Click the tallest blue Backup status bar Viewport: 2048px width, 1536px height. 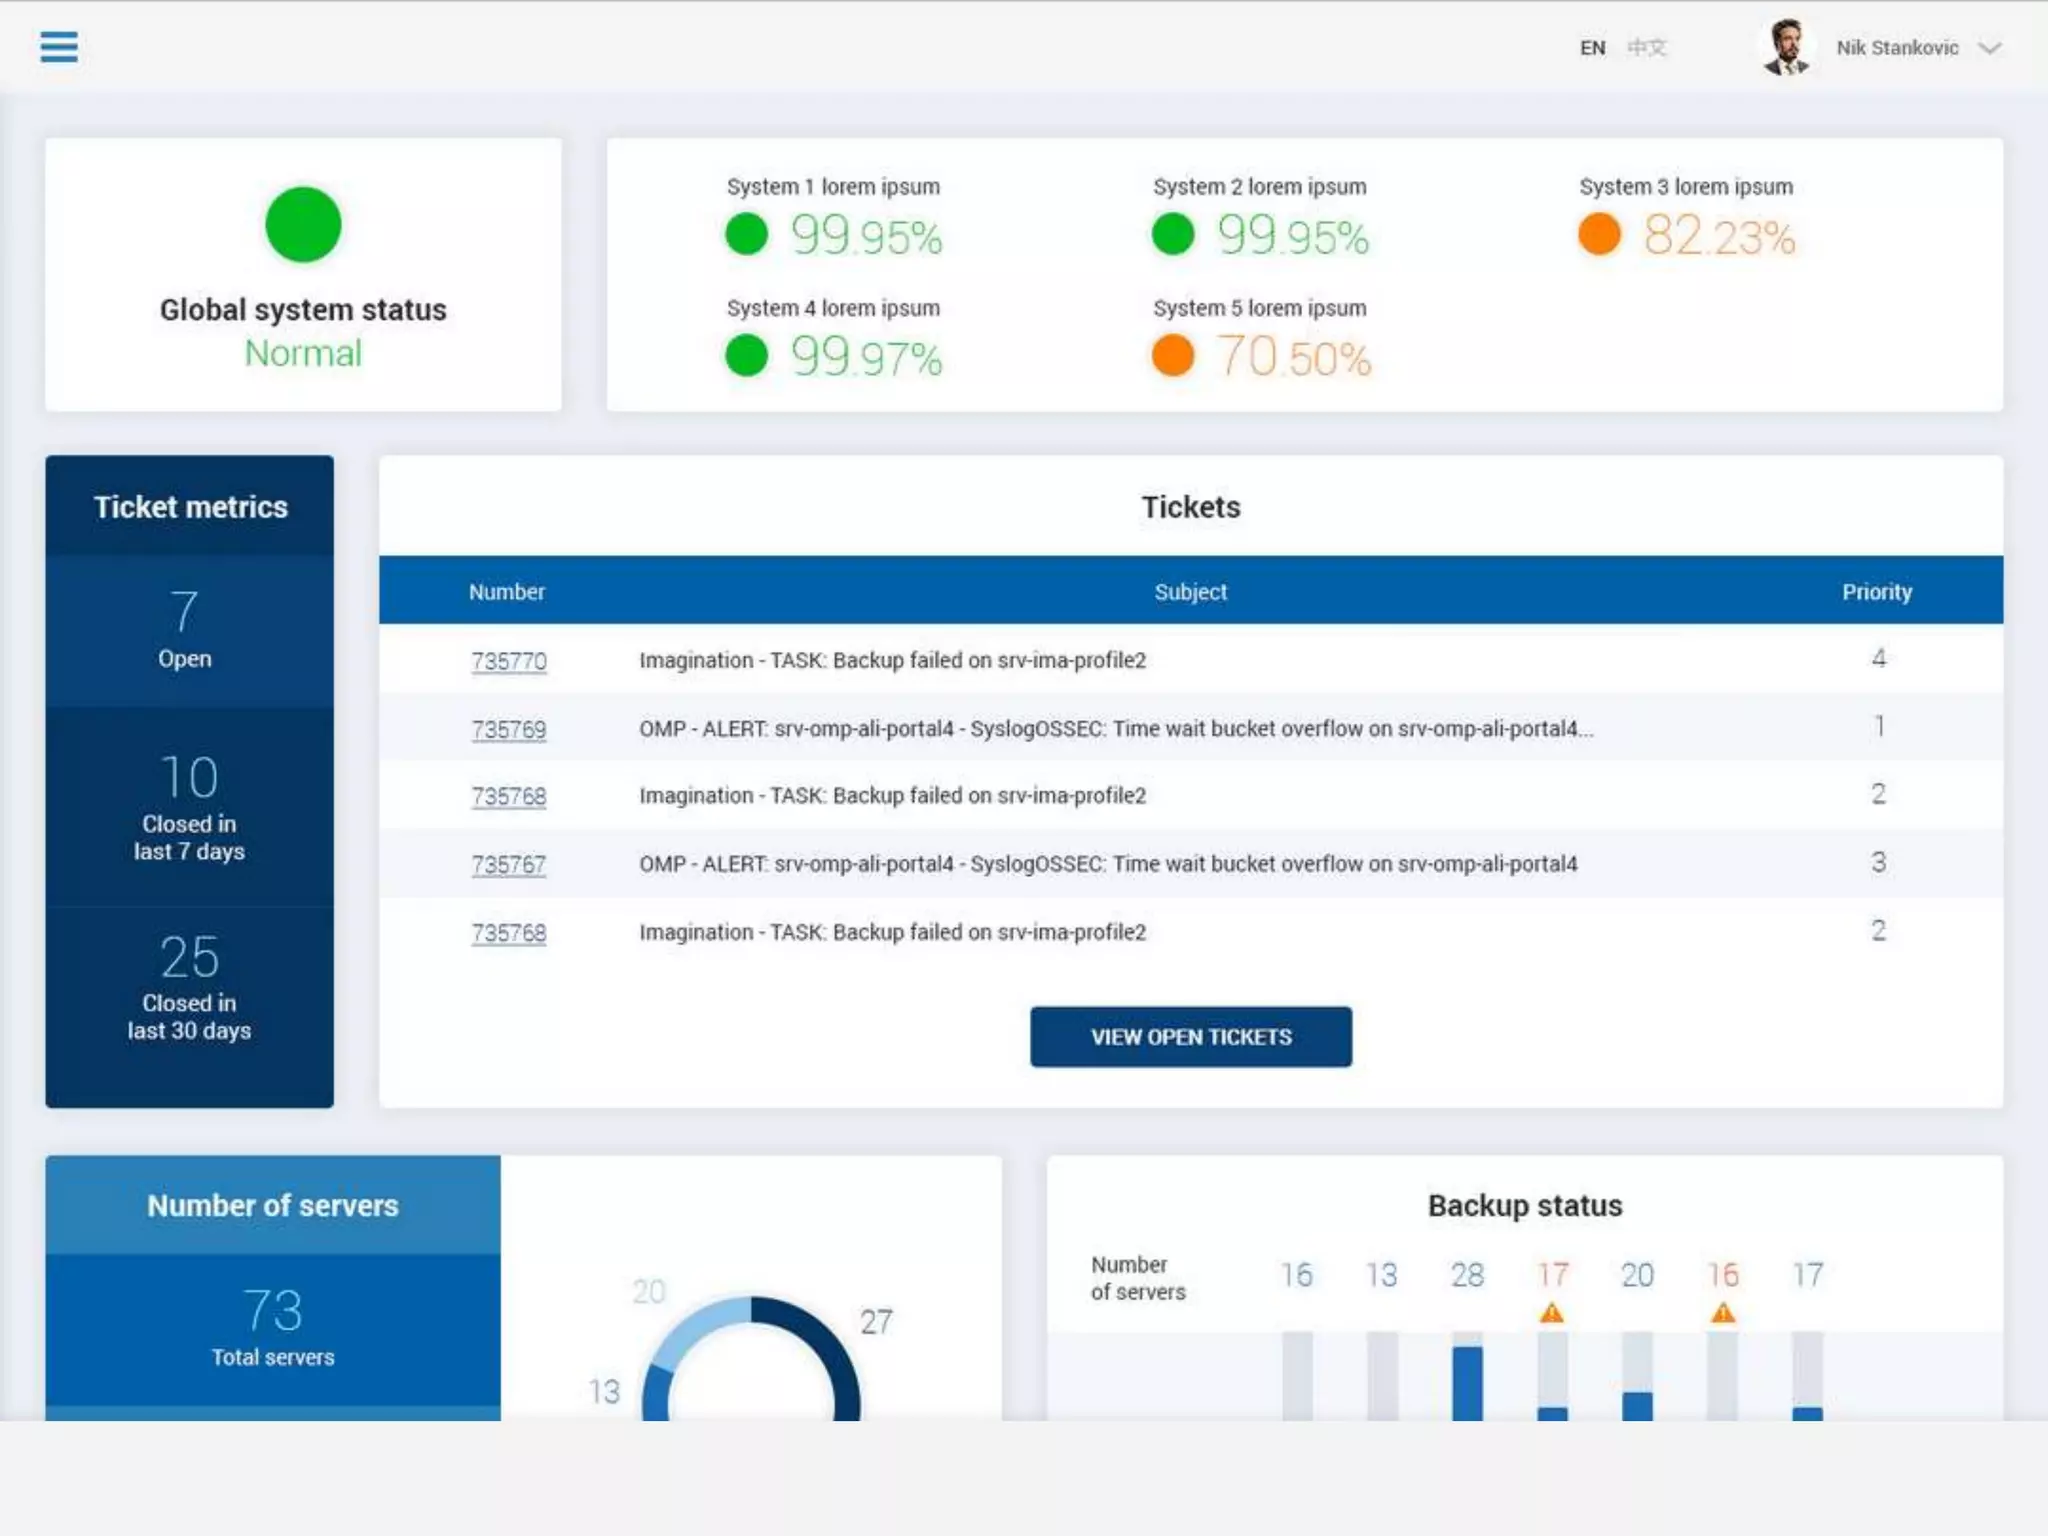[1467, 1383]
